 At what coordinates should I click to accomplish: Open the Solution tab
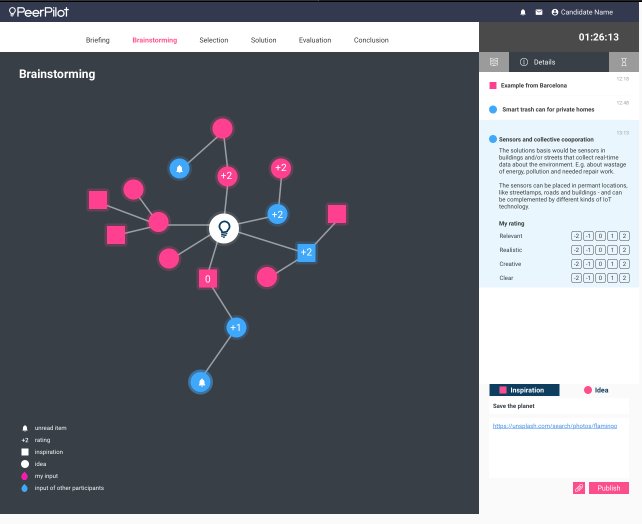pyautogui.click(x=263, y=40)
